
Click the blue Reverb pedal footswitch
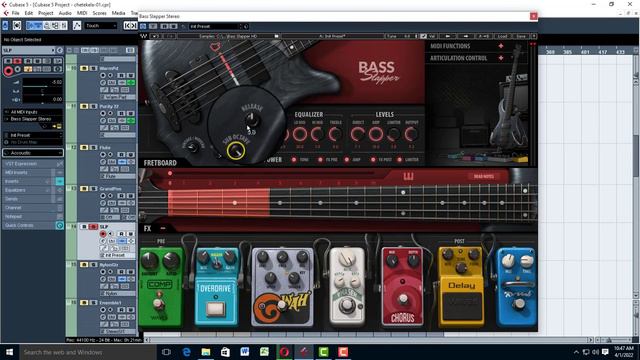(x=519, y=304)
